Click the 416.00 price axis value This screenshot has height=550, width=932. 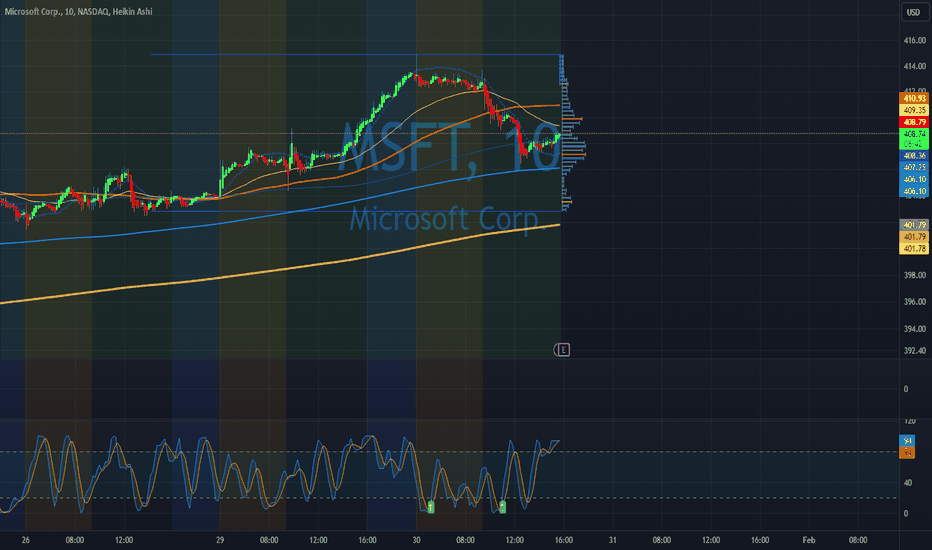coord(915,40)
